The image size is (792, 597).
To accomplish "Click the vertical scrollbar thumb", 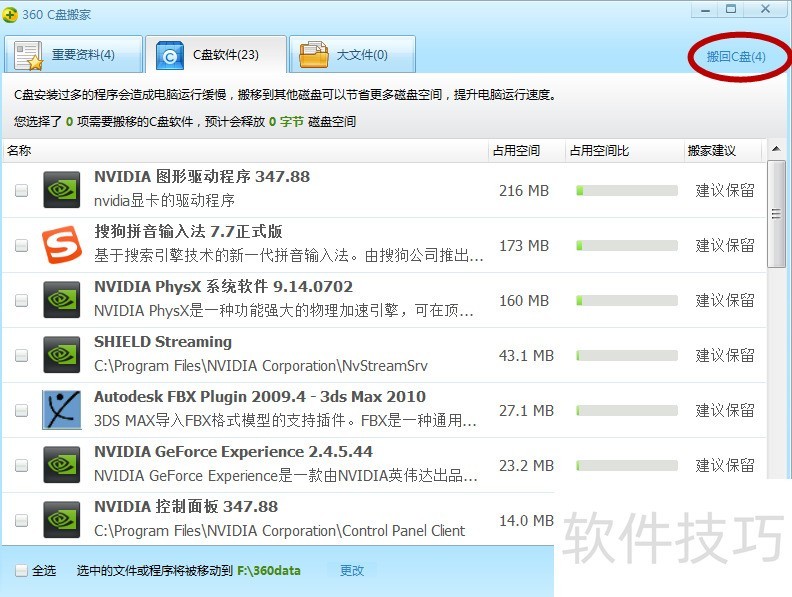I will 776,214.
